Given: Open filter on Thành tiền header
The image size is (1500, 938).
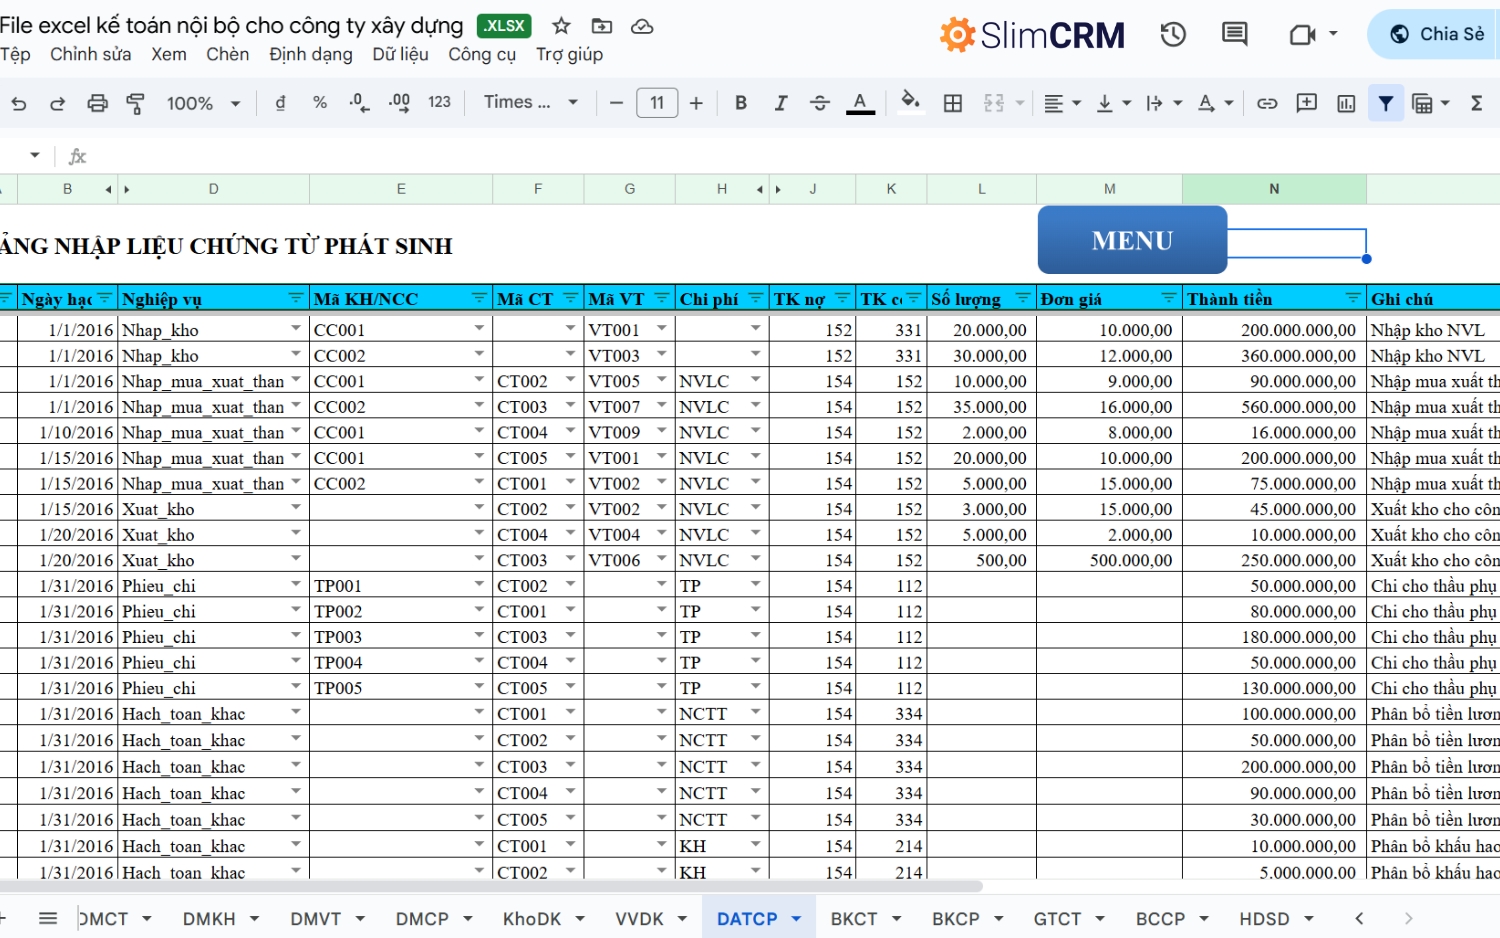Looking at the screenshot, I should pos(1352,298).
